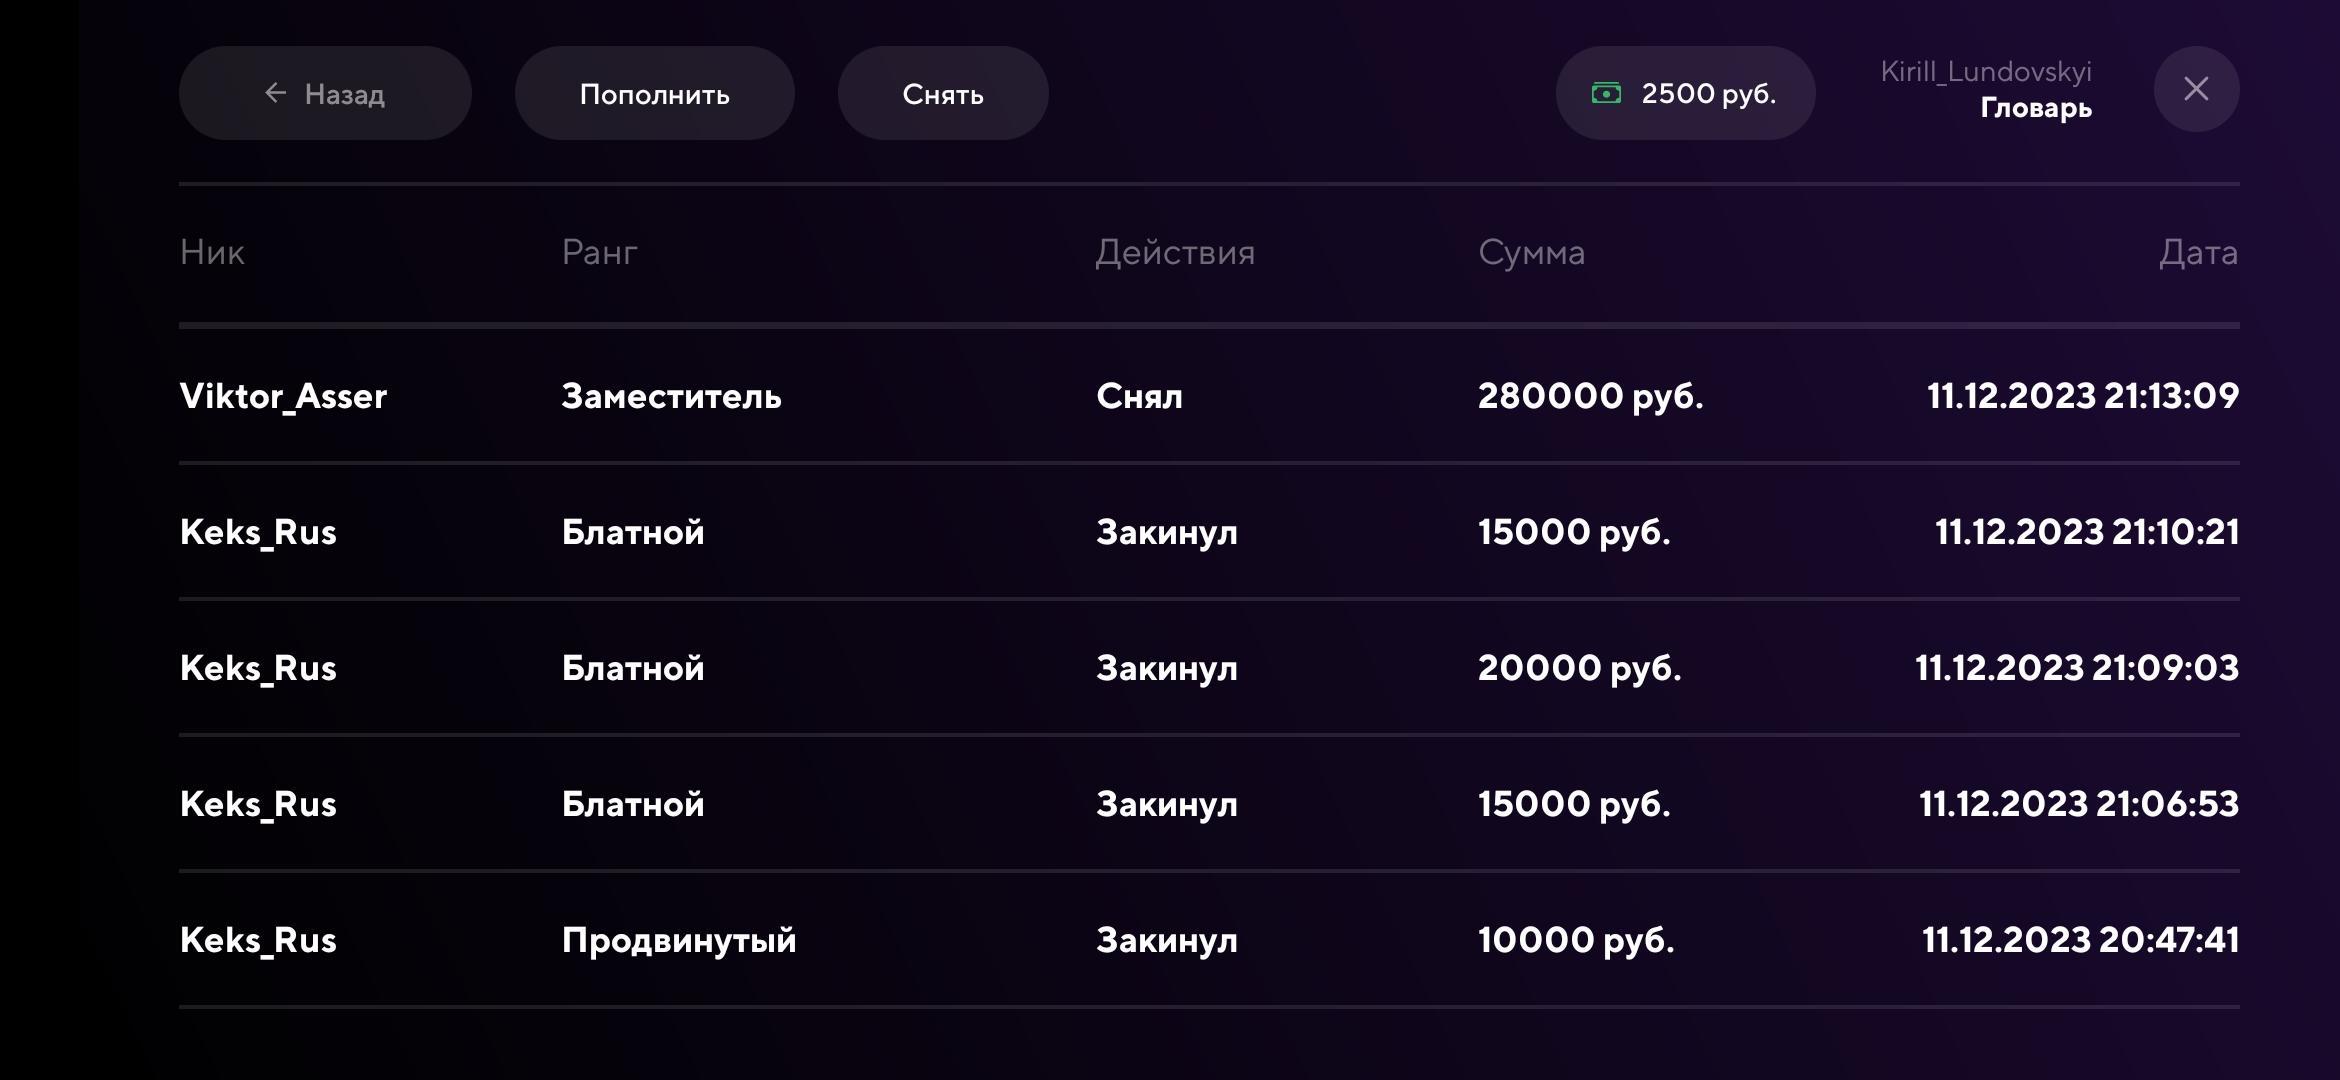Screen dimensions: 2340x1080
Task: Click the Заместитель rank cell
Action: point(671,396)
